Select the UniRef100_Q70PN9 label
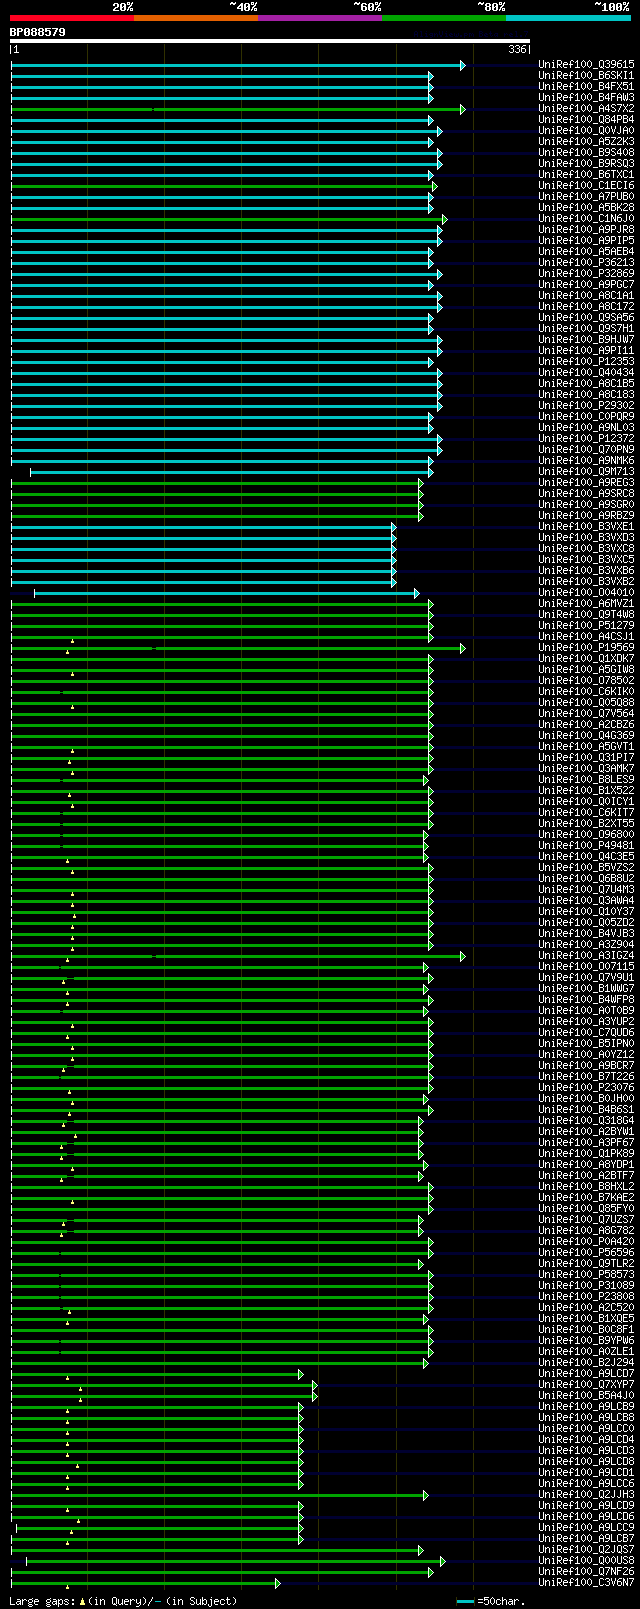This screenshot has width=640, height=1609. coord(586,449)
